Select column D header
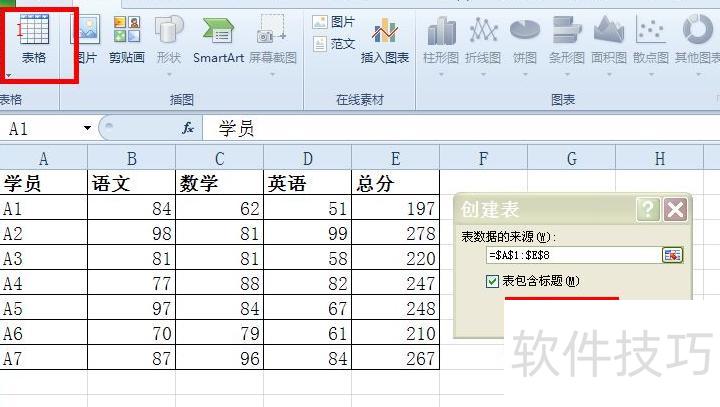Screen dimensions: 720x407 pos(308,158)
